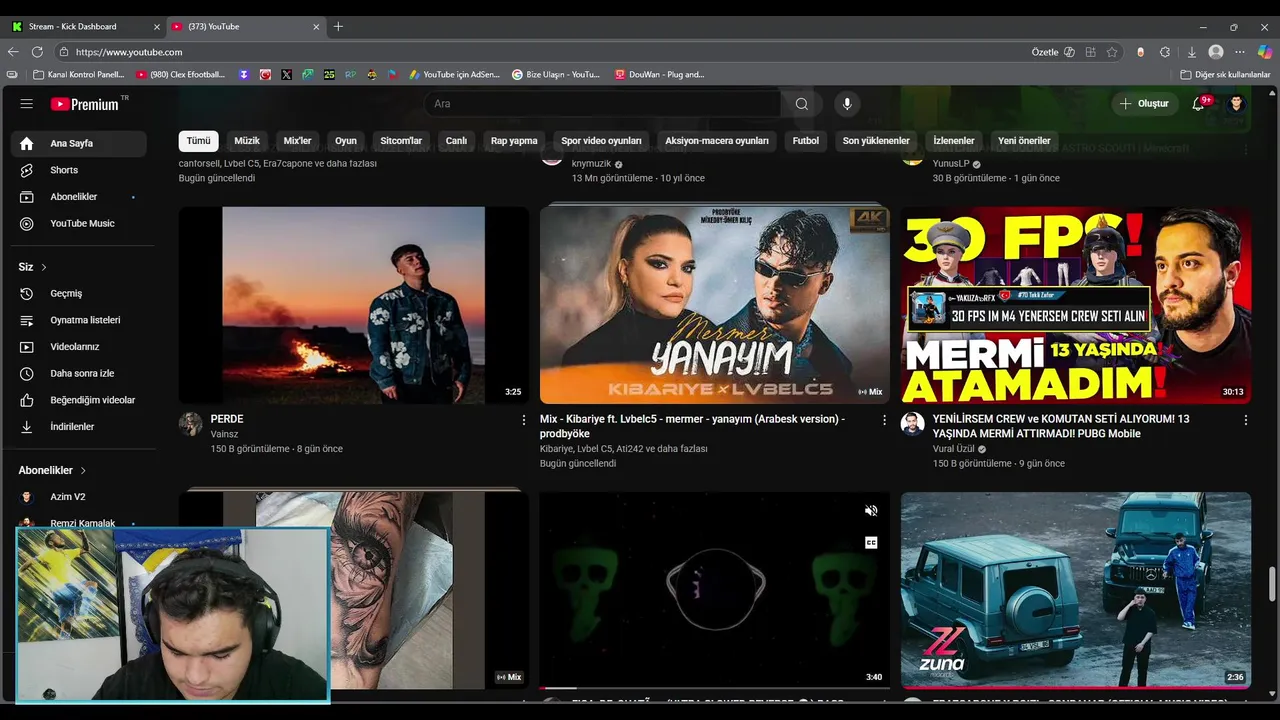Image resolution: width=1280 pixels, height=720 pixels.
Task: Open Diğer sık kullanılanlar folder
Action: (1225, 74)
